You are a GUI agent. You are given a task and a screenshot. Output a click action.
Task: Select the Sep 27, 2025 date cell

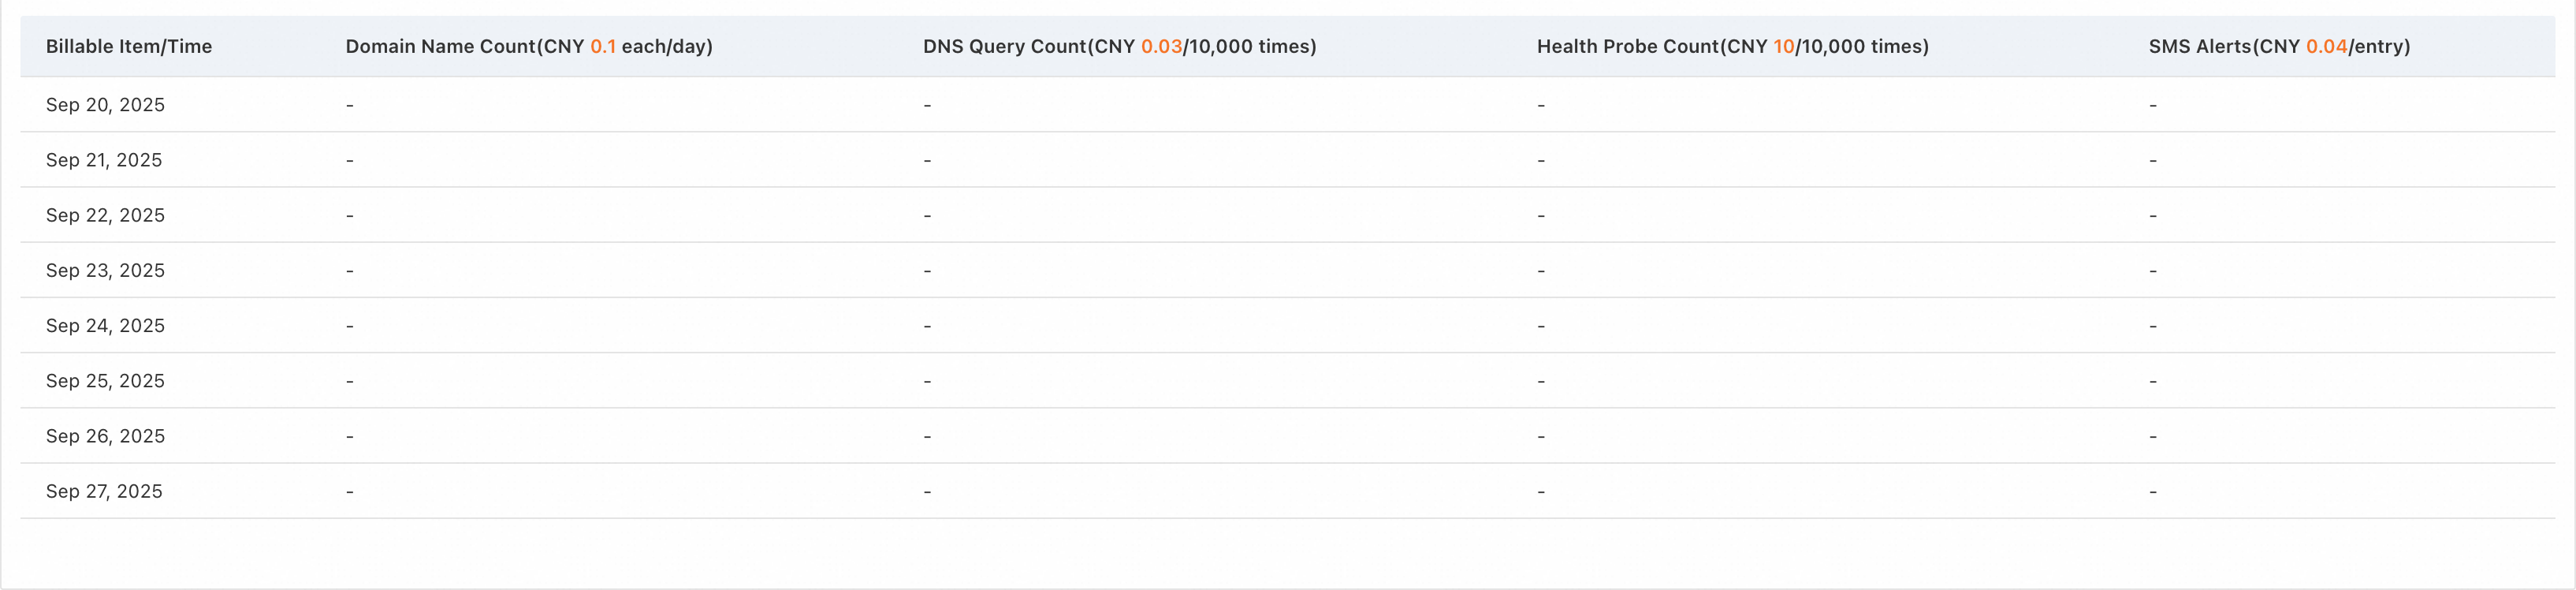(x=104, y=491)
